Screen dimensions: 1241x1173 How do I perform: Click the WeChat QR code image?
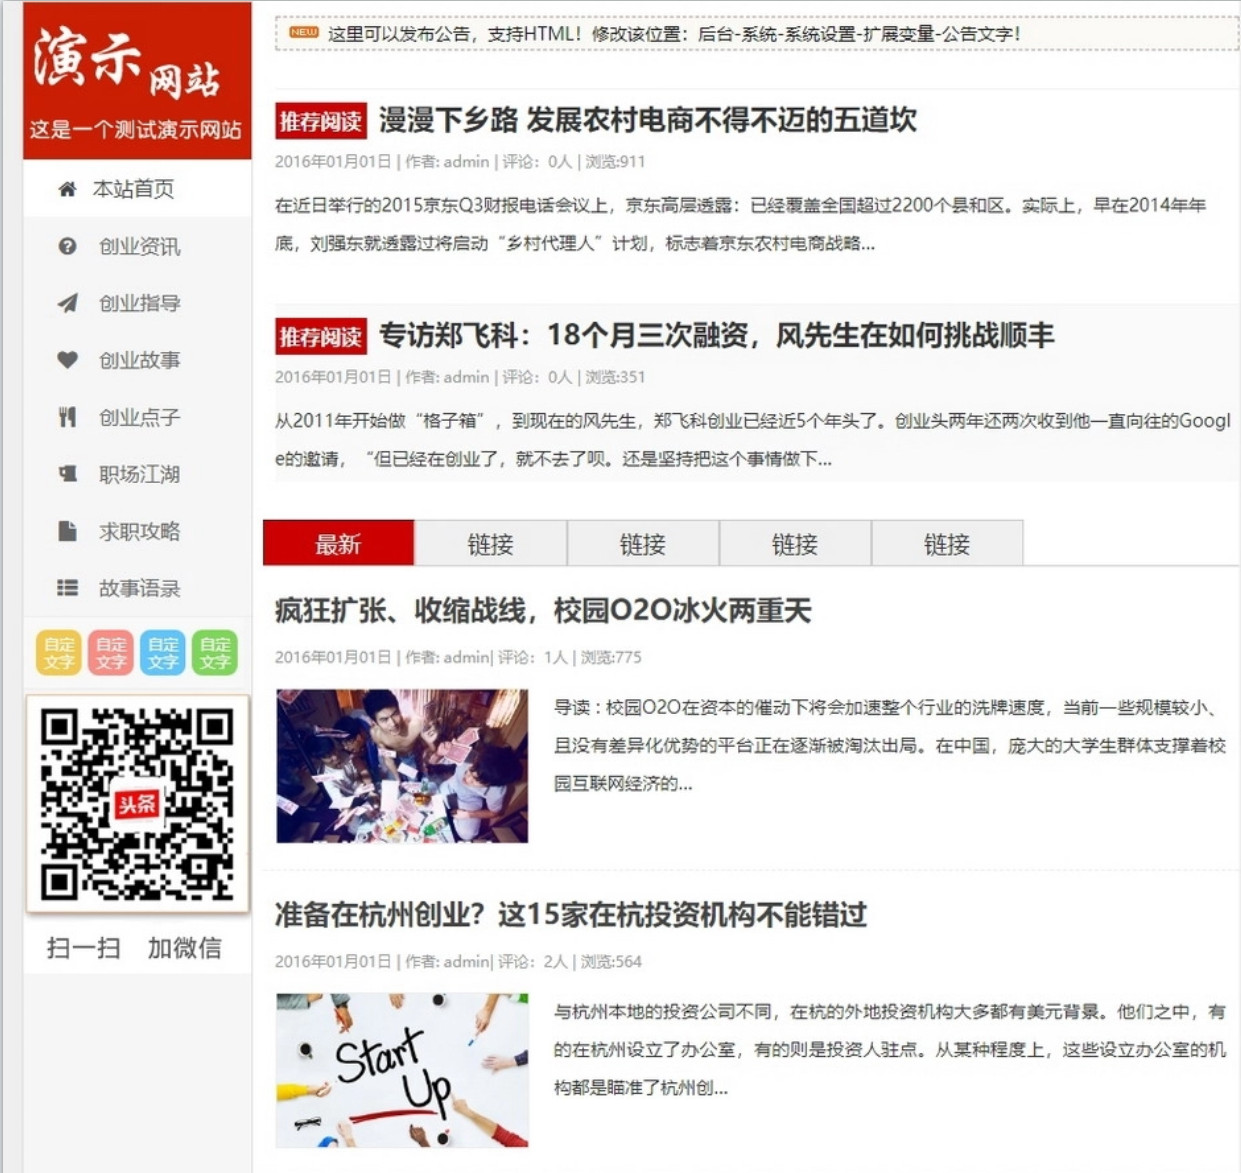click(137, 804)
